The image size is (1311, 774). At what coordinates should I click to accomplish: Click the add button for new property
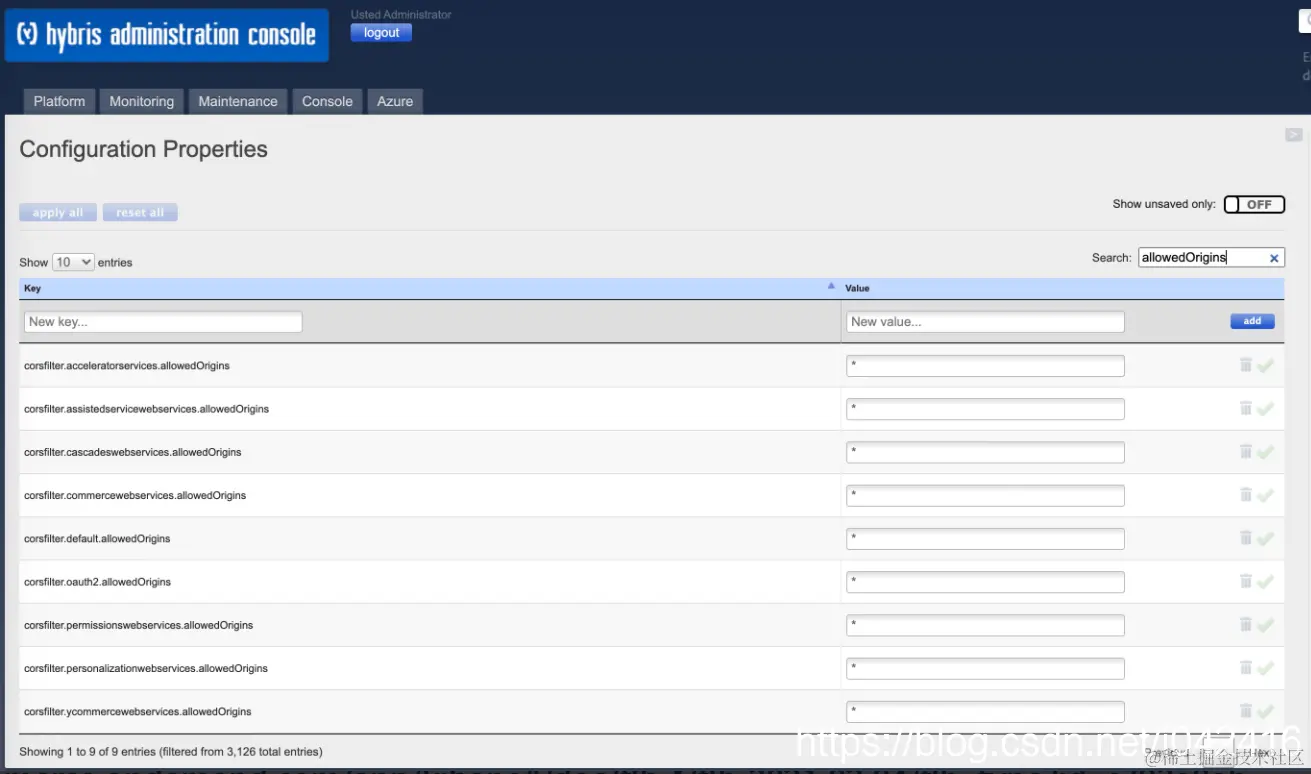[x=1252, y=321]
